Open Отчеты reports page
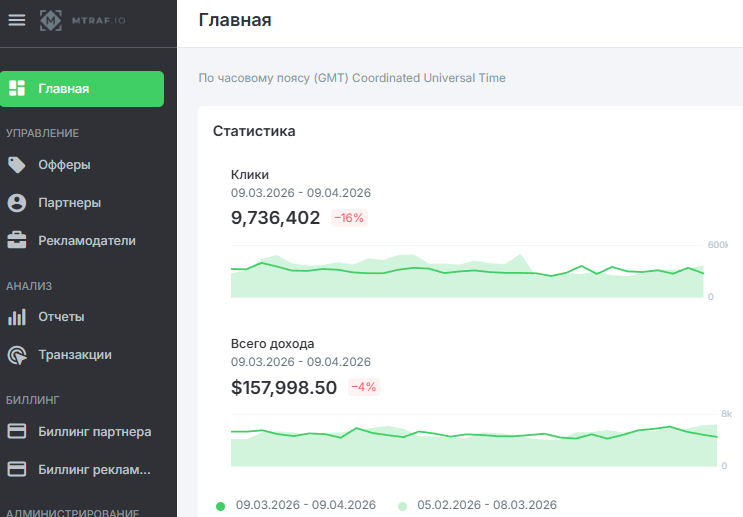743x517 pixels. coord(61,317)
